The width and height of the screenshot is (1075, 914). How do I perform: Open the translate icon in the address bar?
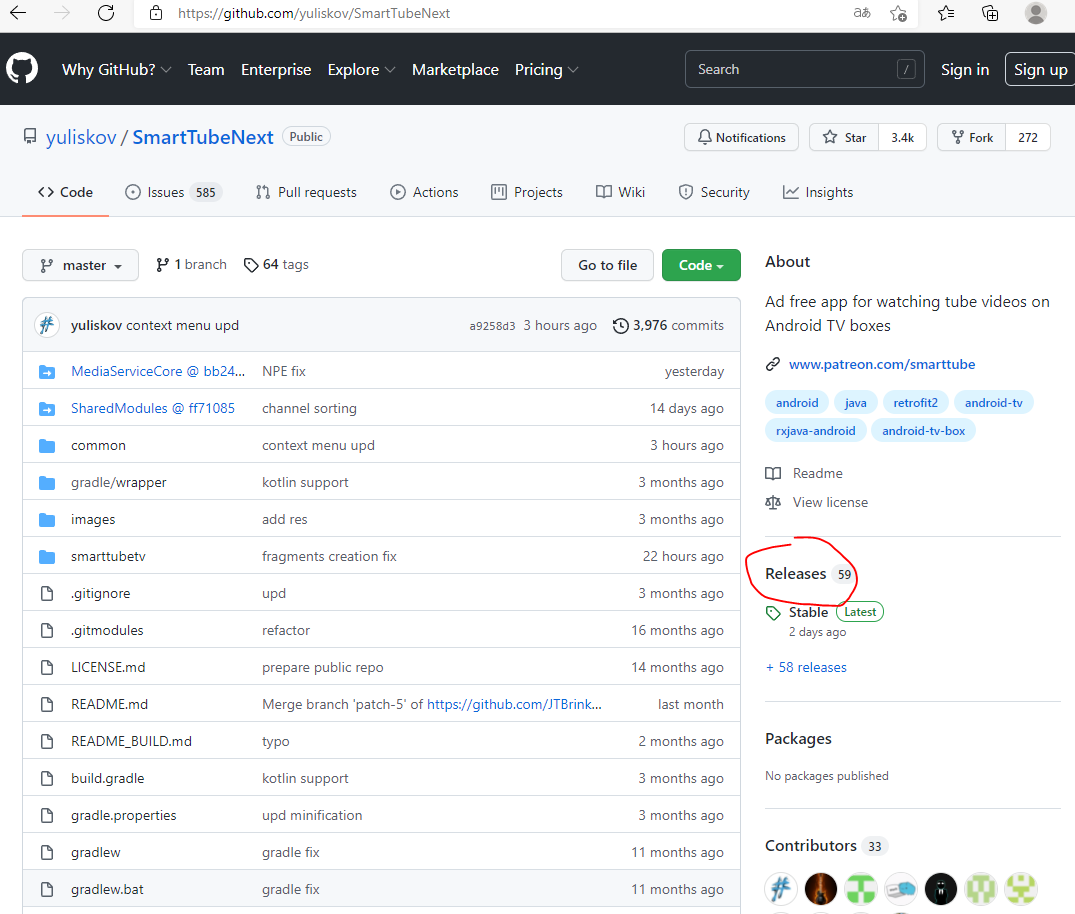coord(861,13)
